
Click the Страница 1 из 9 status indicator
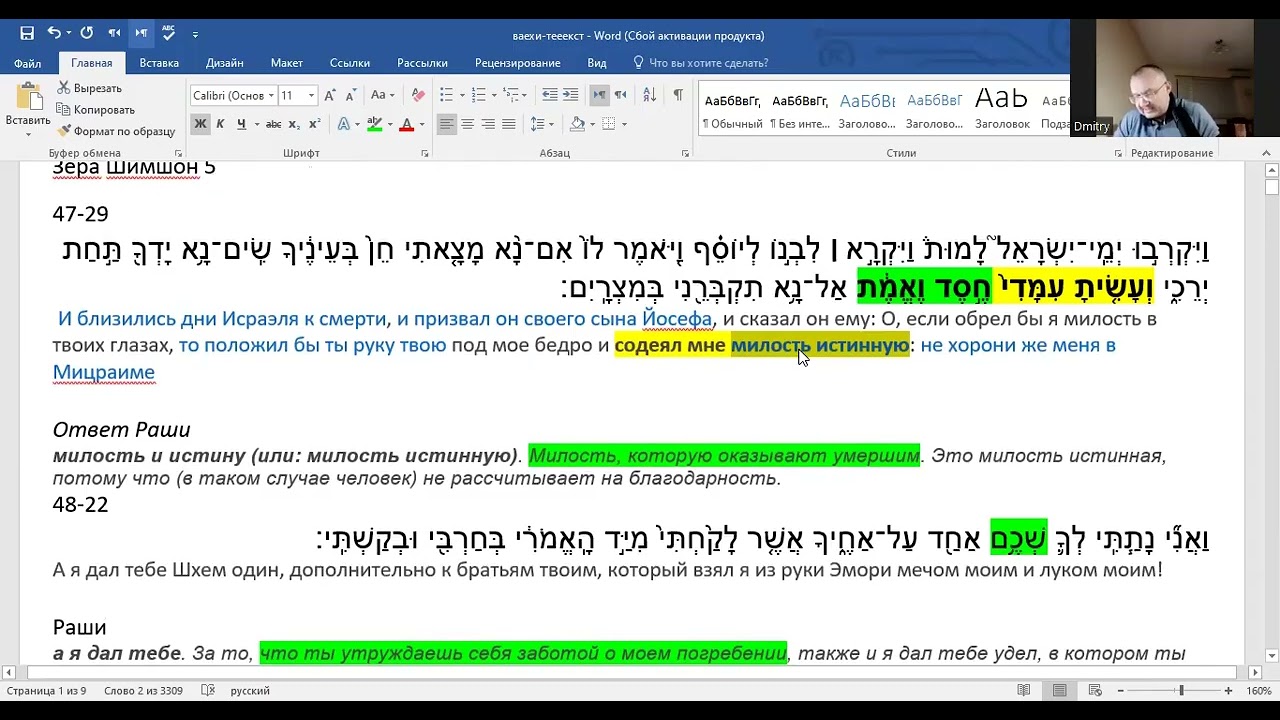[46, 691]
